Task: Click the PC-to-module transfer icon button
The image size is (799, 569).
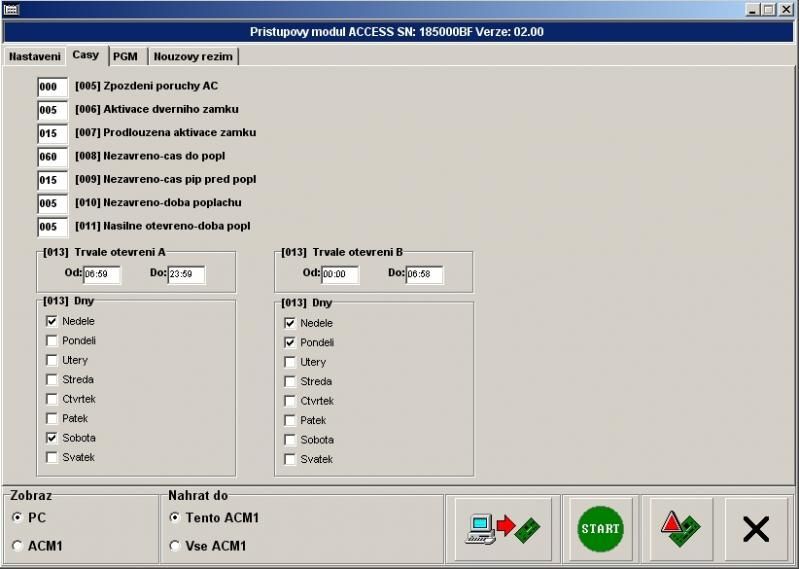Action: point(501,528)
